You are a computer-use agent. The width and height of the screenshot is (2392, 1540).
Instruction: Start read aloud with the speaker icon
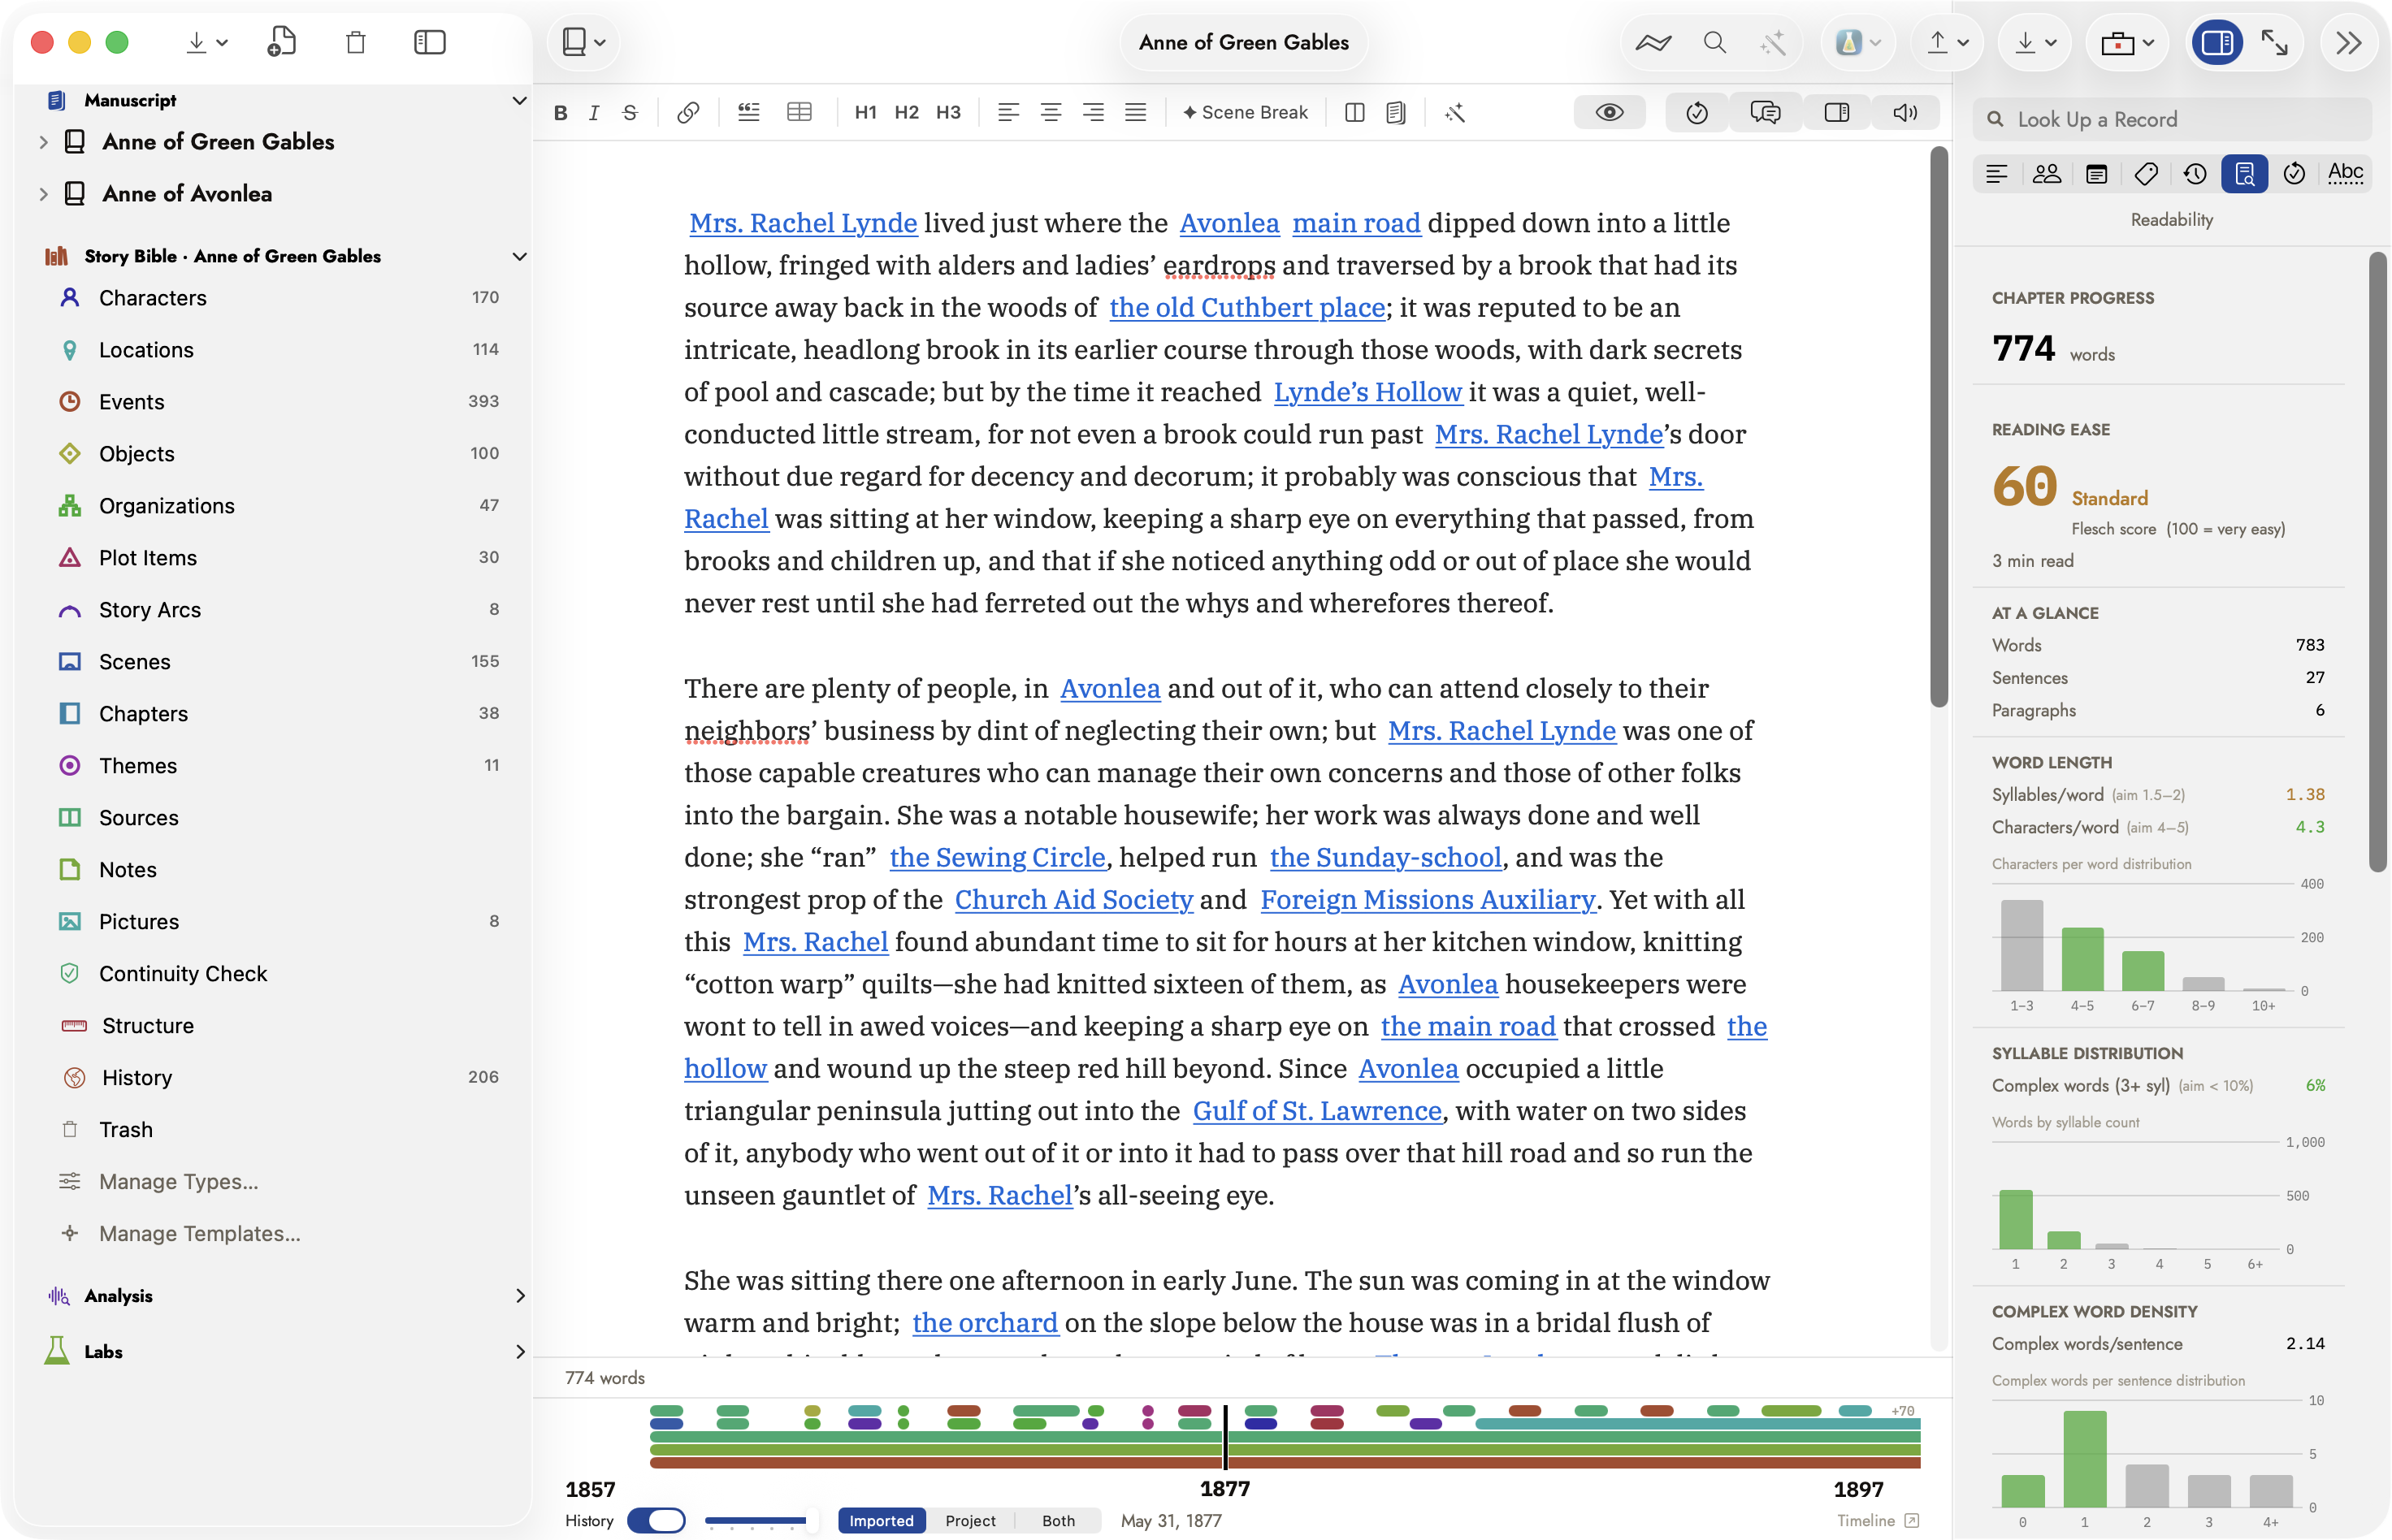click(1905, 112)
